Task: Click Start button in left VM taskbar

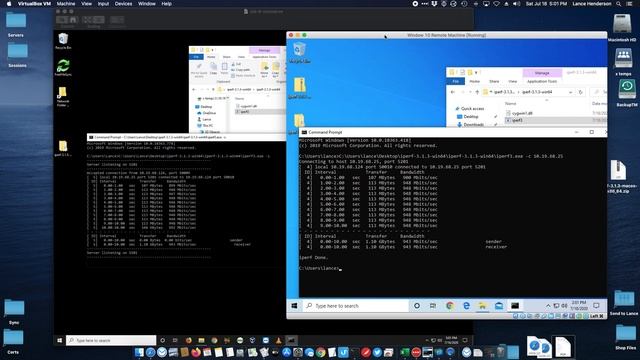Action: pyautogui.click(x=60, y=340)
